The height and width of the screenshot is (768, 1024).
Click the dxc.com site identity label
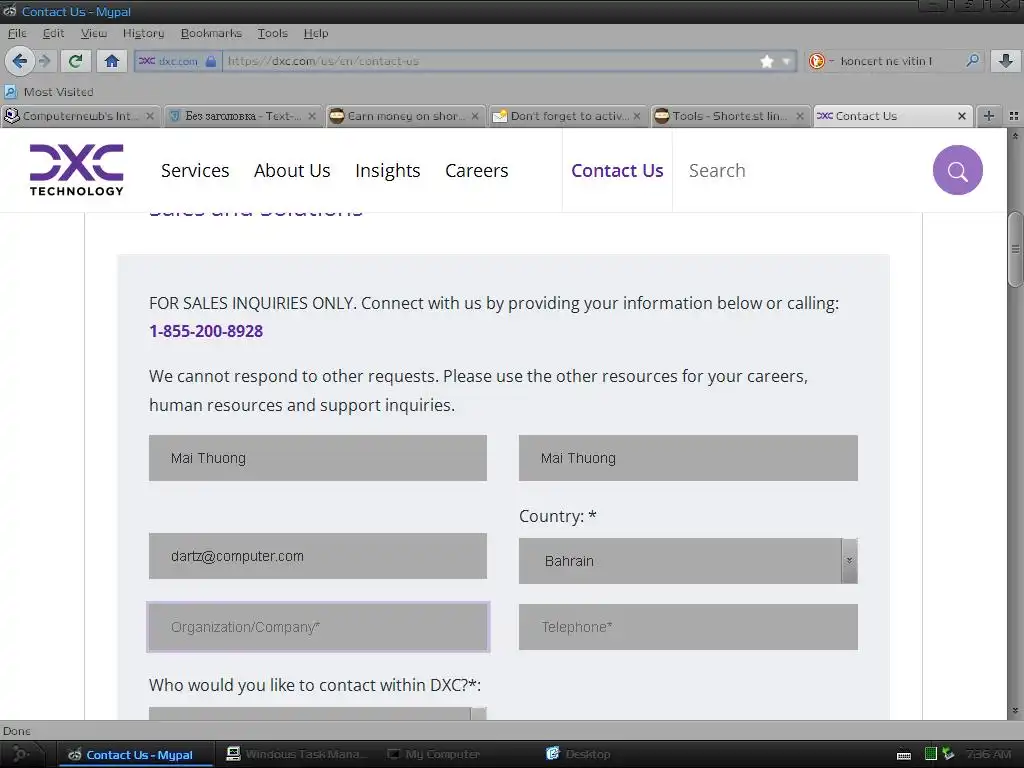pyautogui.click(x=178, y=61)
